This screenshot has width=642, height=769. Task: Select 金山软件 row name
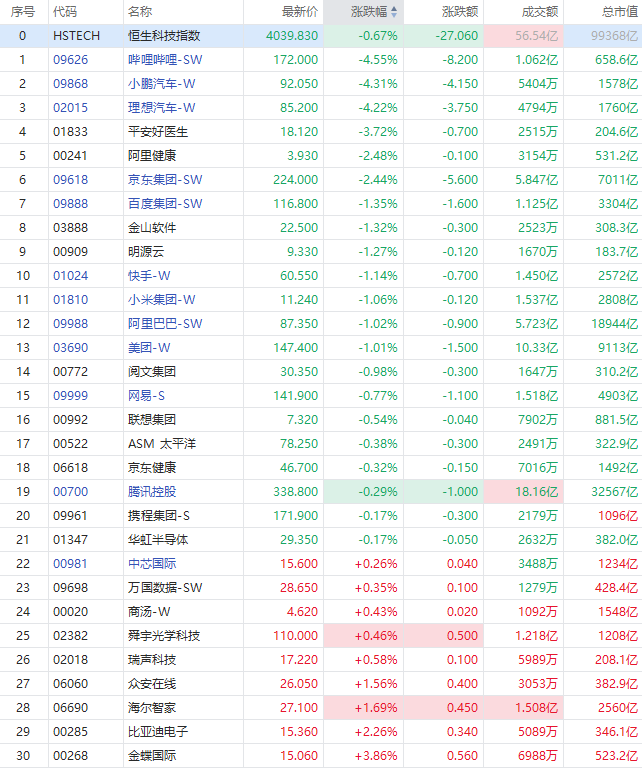tap(152, 228)
